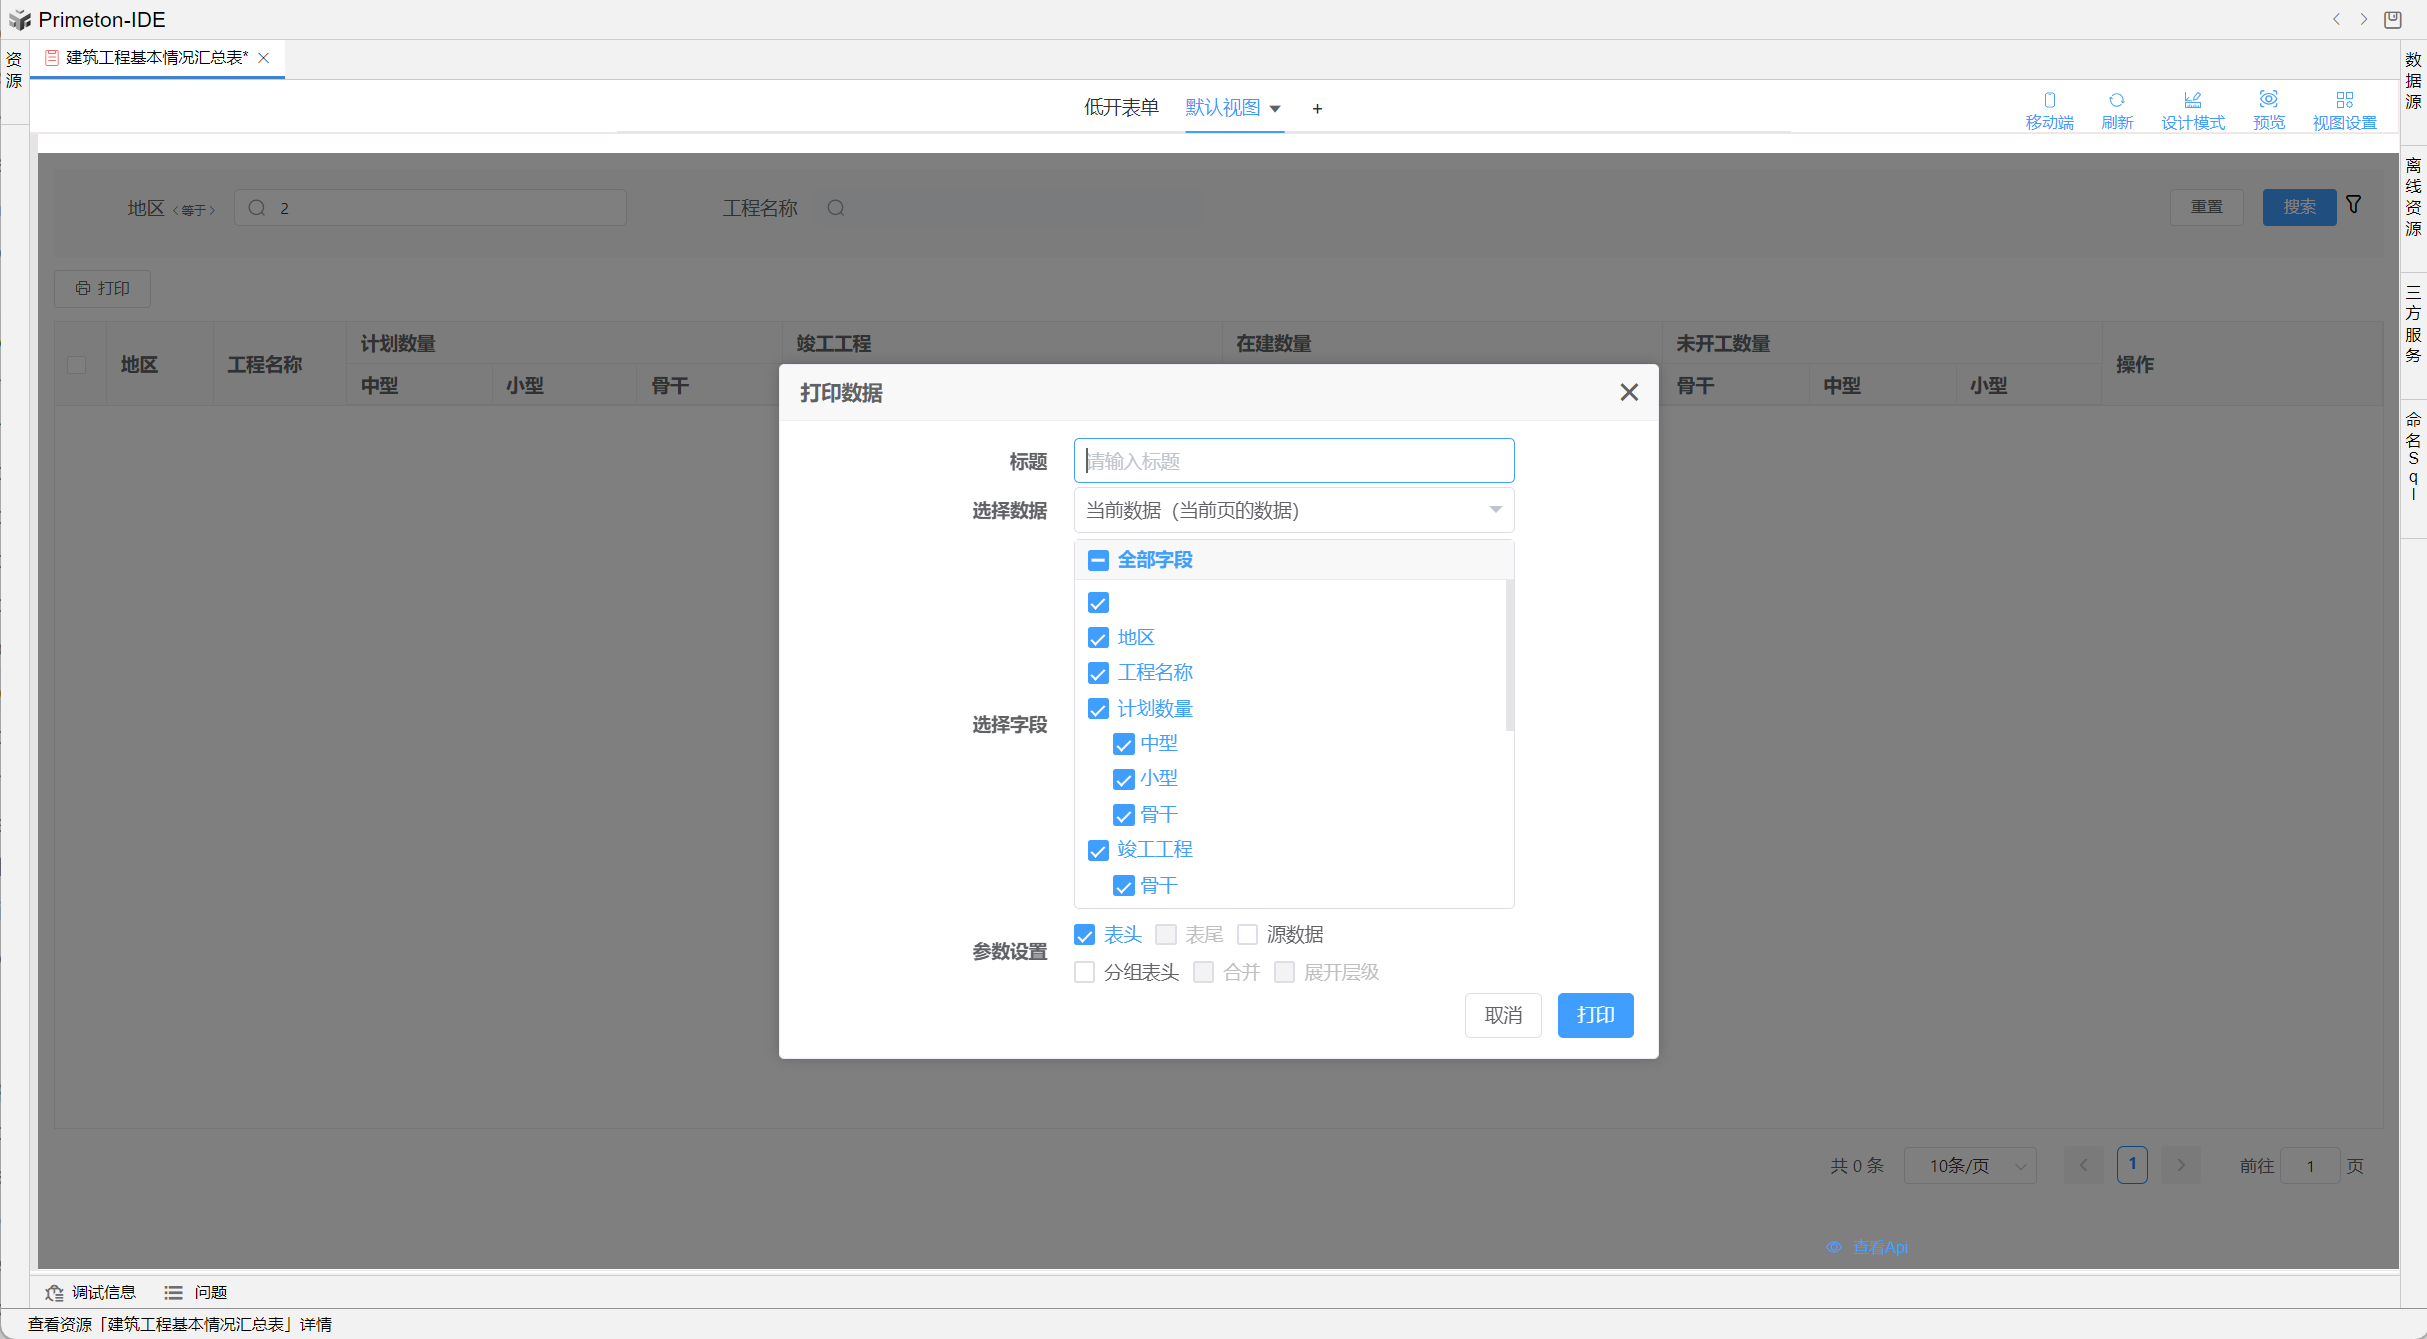Image resolution: width=2427 pixels, height=1339 pixels.
Task: Uncheck the 地区 field checkbox
Action: click(1098, 638)
